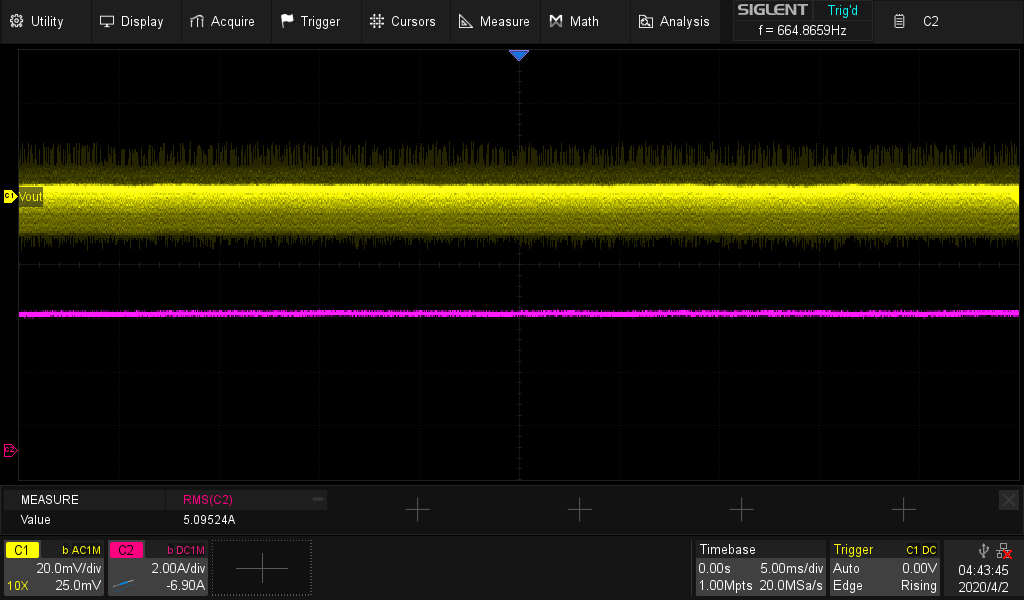1024x600 pixels.
Task: Click the C2 channel info icon top right
Action: [901, 21]
